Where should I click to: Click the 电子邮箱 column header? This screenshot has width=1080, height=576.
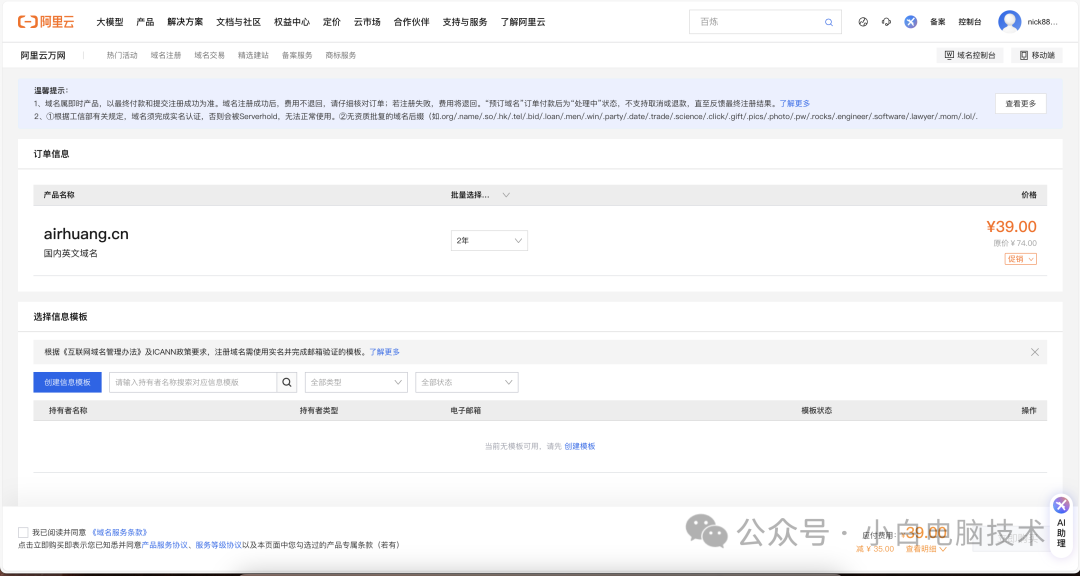(x=466, y=411)
